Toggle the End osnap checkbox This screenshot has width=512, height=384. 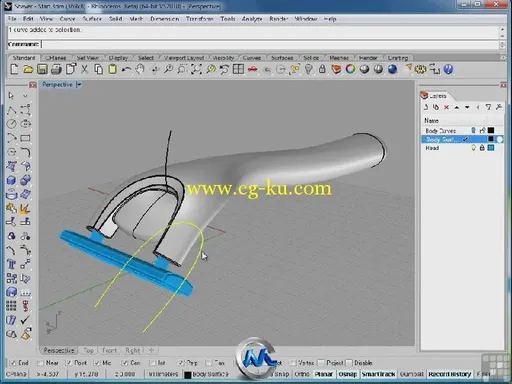click(13, 363)
